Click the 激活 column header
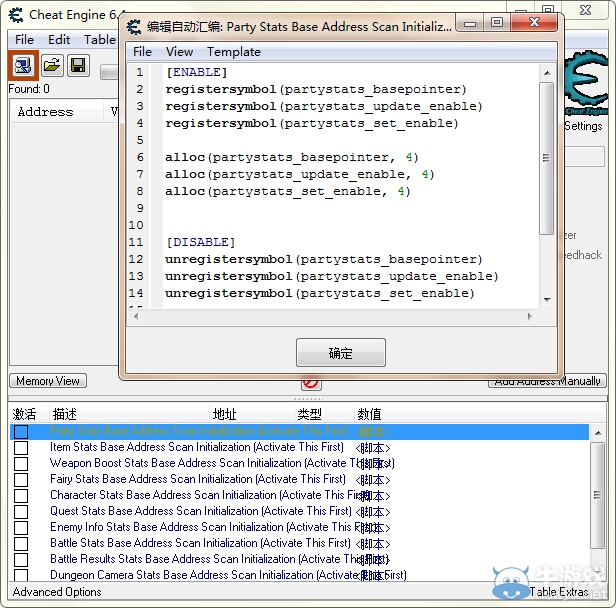The image size is (616, 608). pos(24,414)
